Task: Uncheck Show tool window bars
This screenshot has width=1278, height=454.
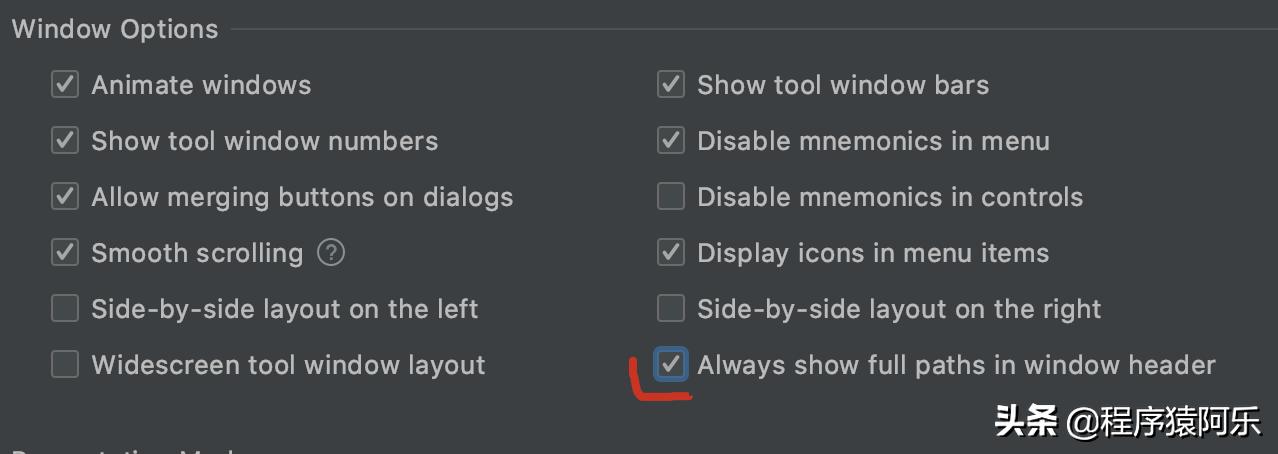Action: (671, 85)
